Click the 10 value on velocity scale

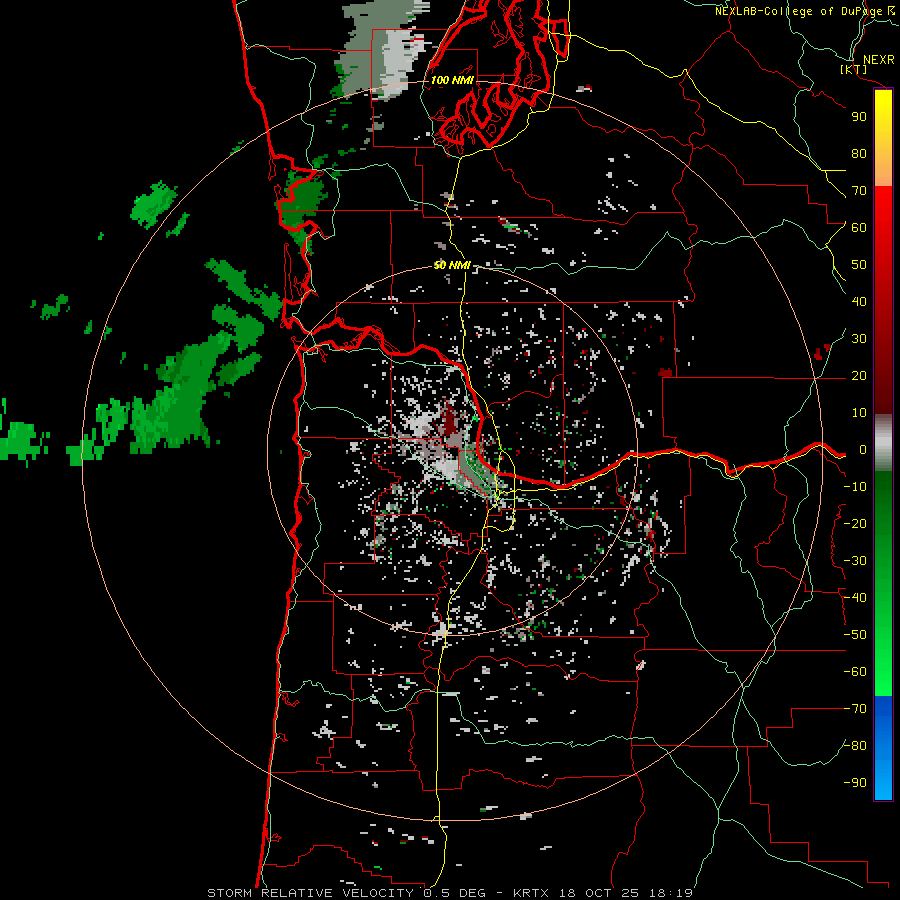[x=859, y=413]
